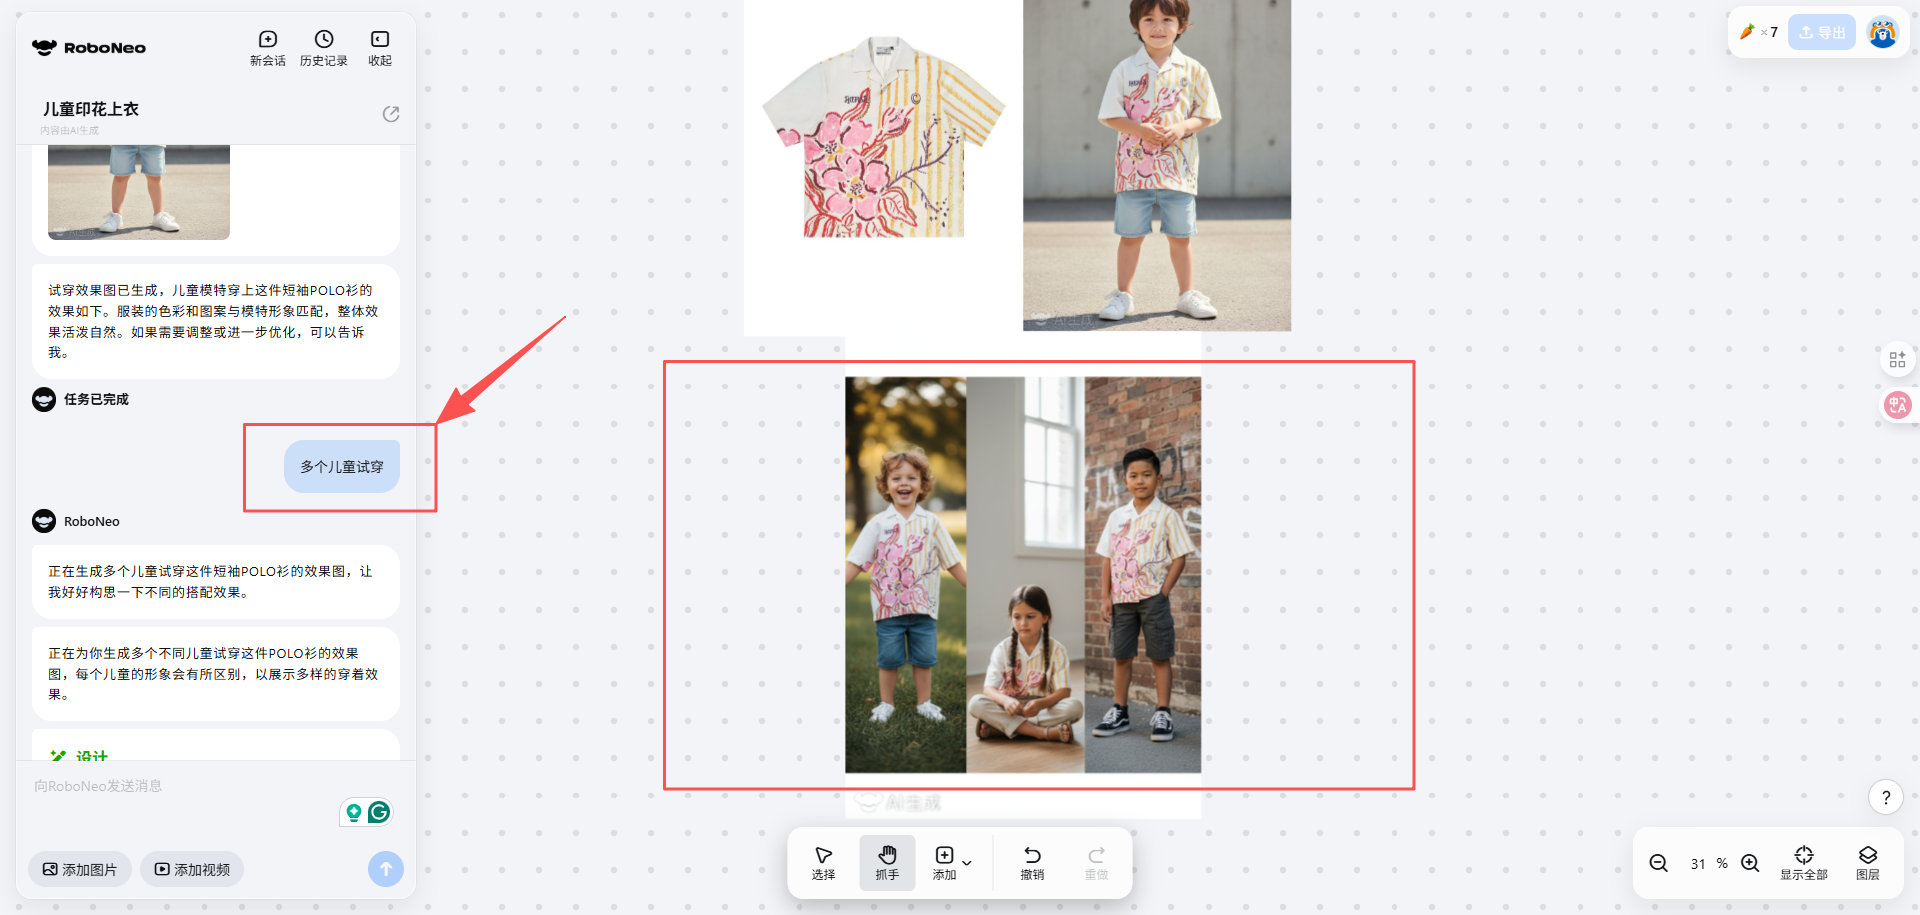Zoom out the canvas
Image resolution: width=1920 pixels, height=915 pixels.
(1658, 863)
